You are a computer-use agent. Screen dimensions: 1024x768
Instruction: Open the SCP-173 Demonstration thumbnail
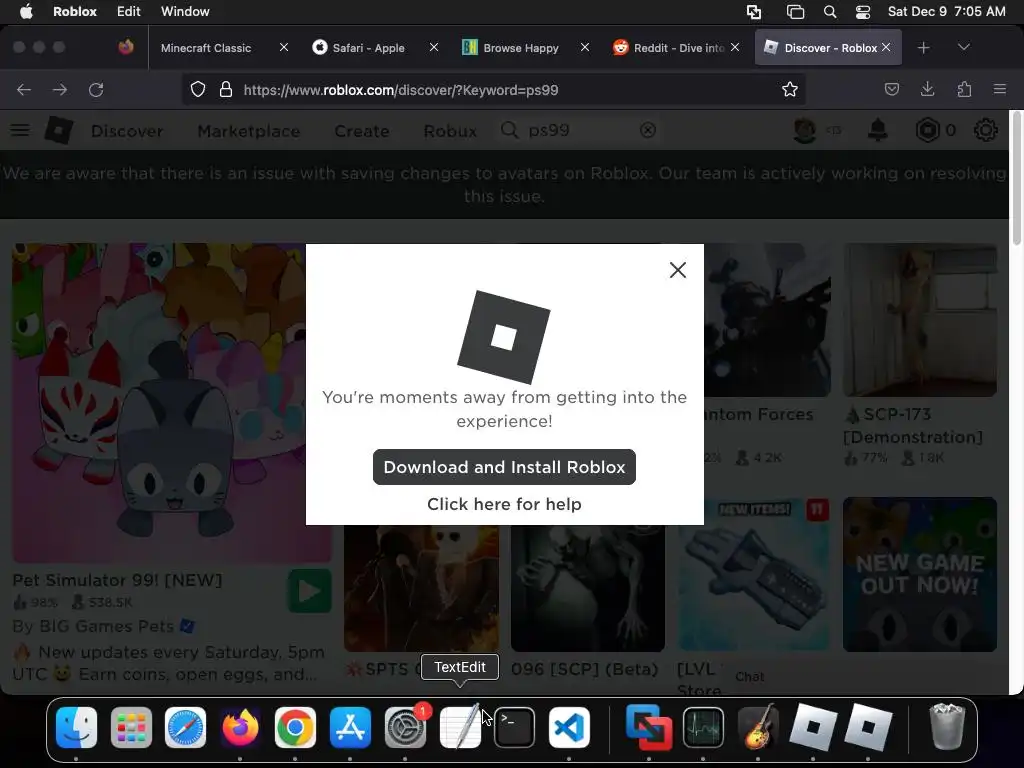[x=920, y=320]
